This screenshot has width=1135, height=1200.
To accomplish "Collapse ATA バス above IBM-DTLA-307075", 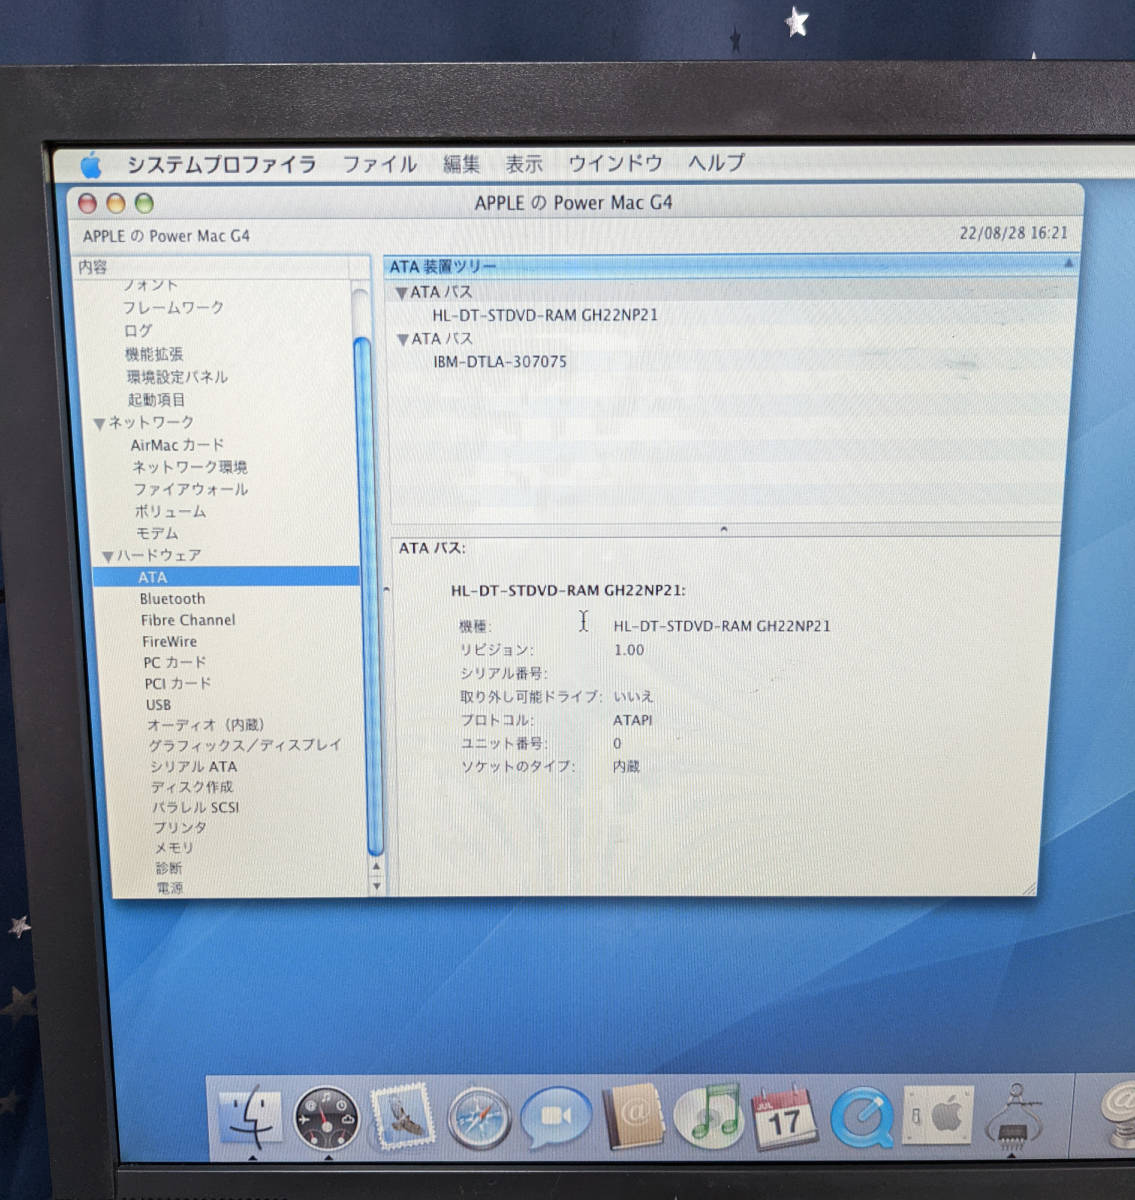I will click(402, 340).
